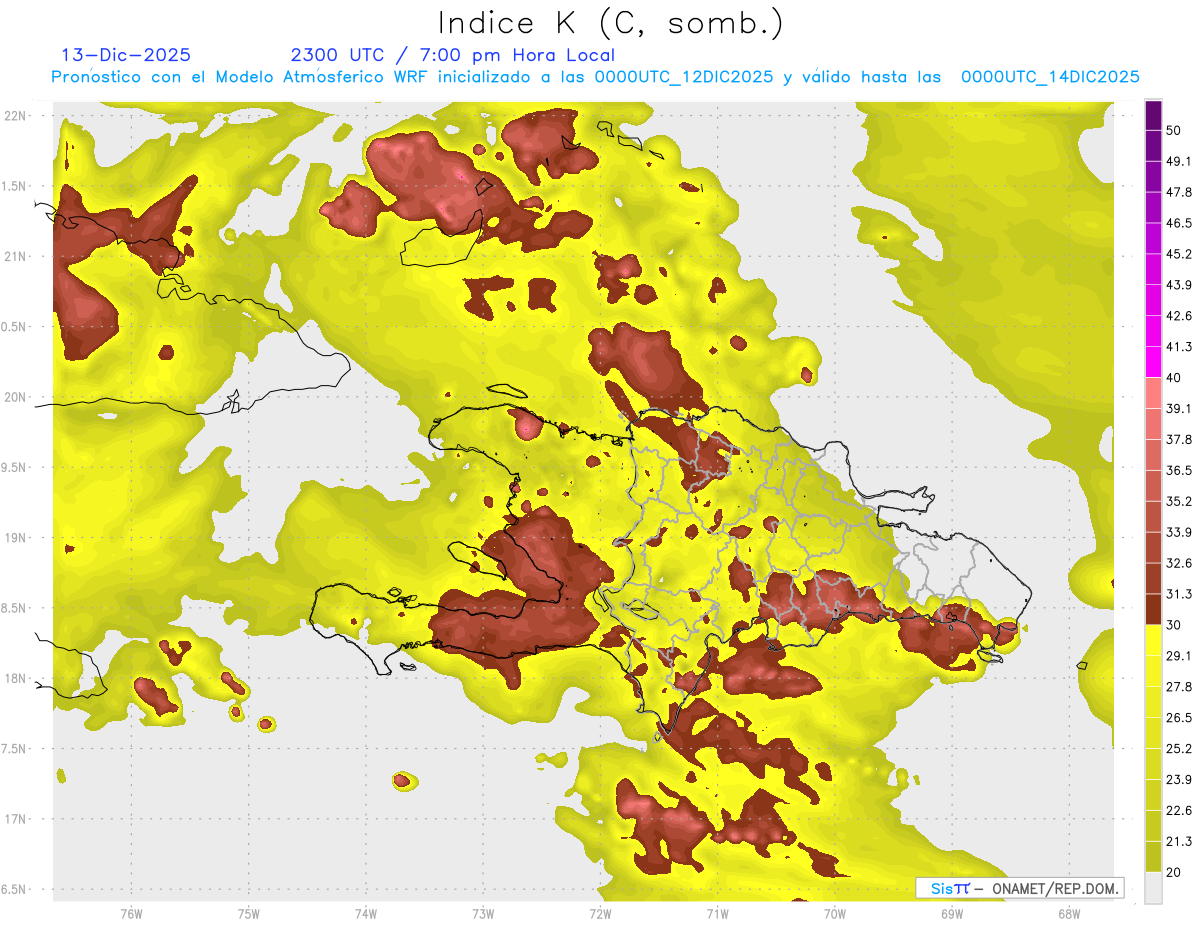Viewport: 1200px width, 927px height.
Task: Click the legend value "31.3"
Action: pyautogui.click(x=1179, y=594)
